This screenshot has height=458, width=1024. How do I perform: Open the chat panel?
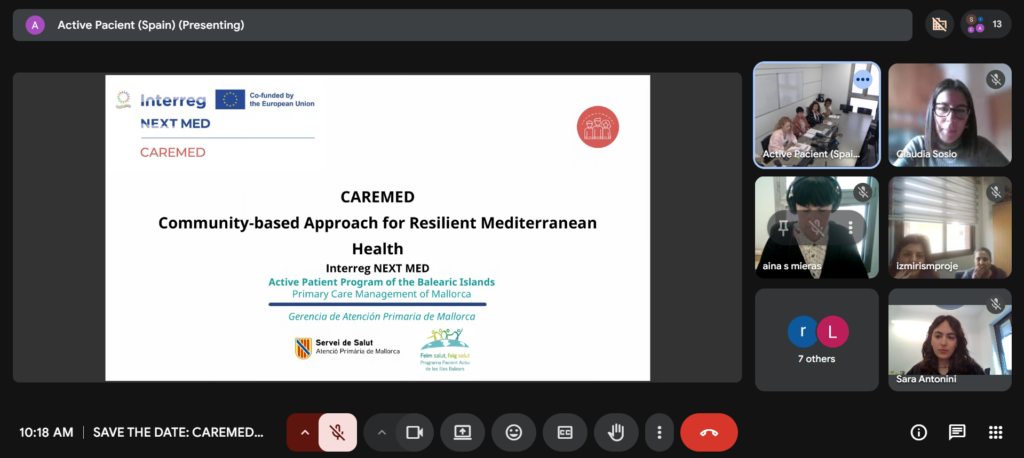pos(957,432)
